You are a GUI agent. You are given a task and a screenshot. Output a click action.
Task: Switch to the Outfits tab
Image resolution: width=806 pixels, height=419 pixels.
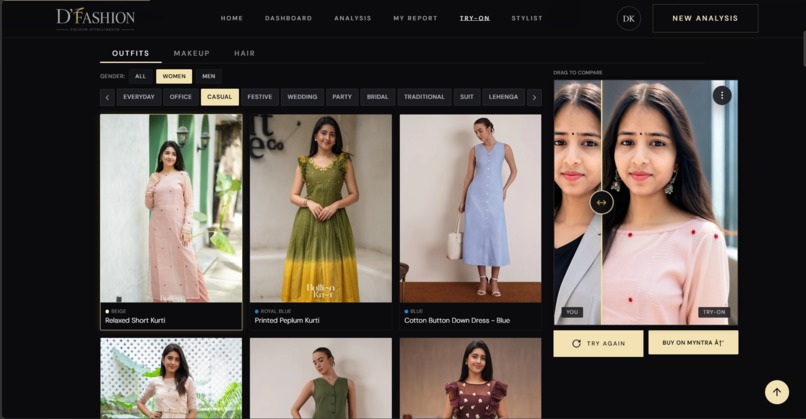click(x=131, y=53)
